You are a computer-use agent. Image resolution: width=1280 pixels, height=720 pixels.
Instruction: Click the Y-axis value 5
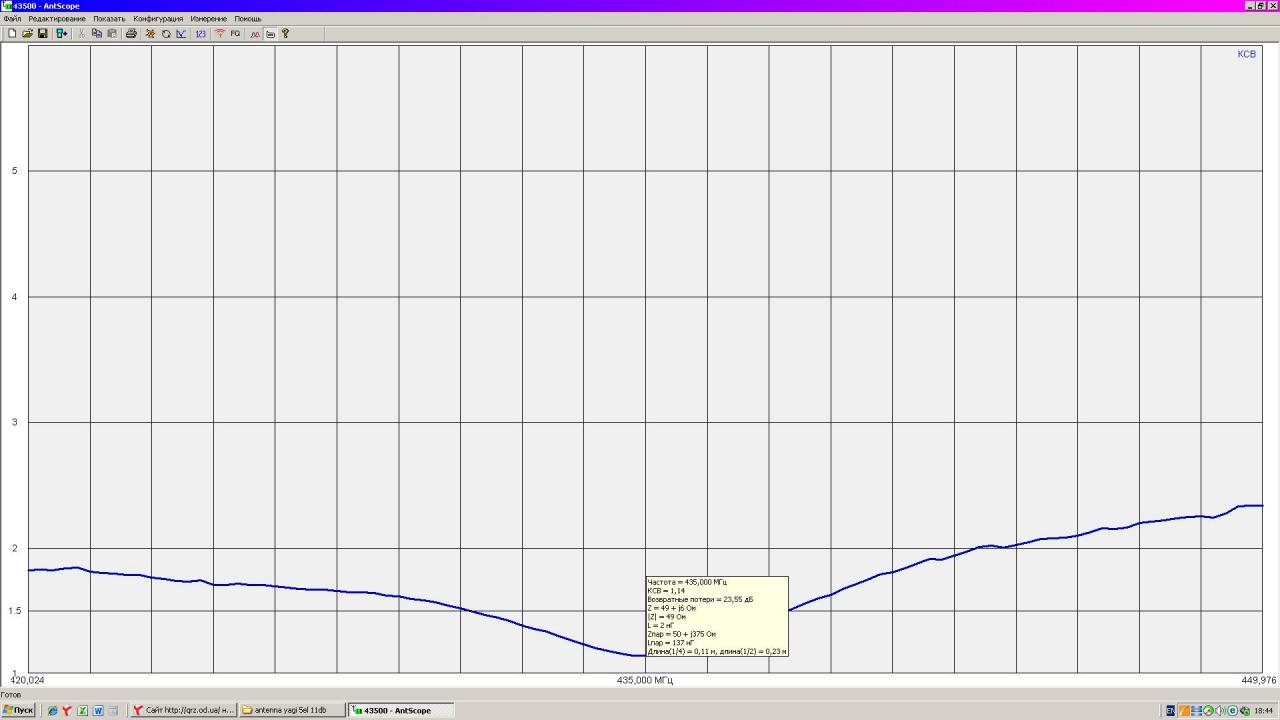click(14, 171)
